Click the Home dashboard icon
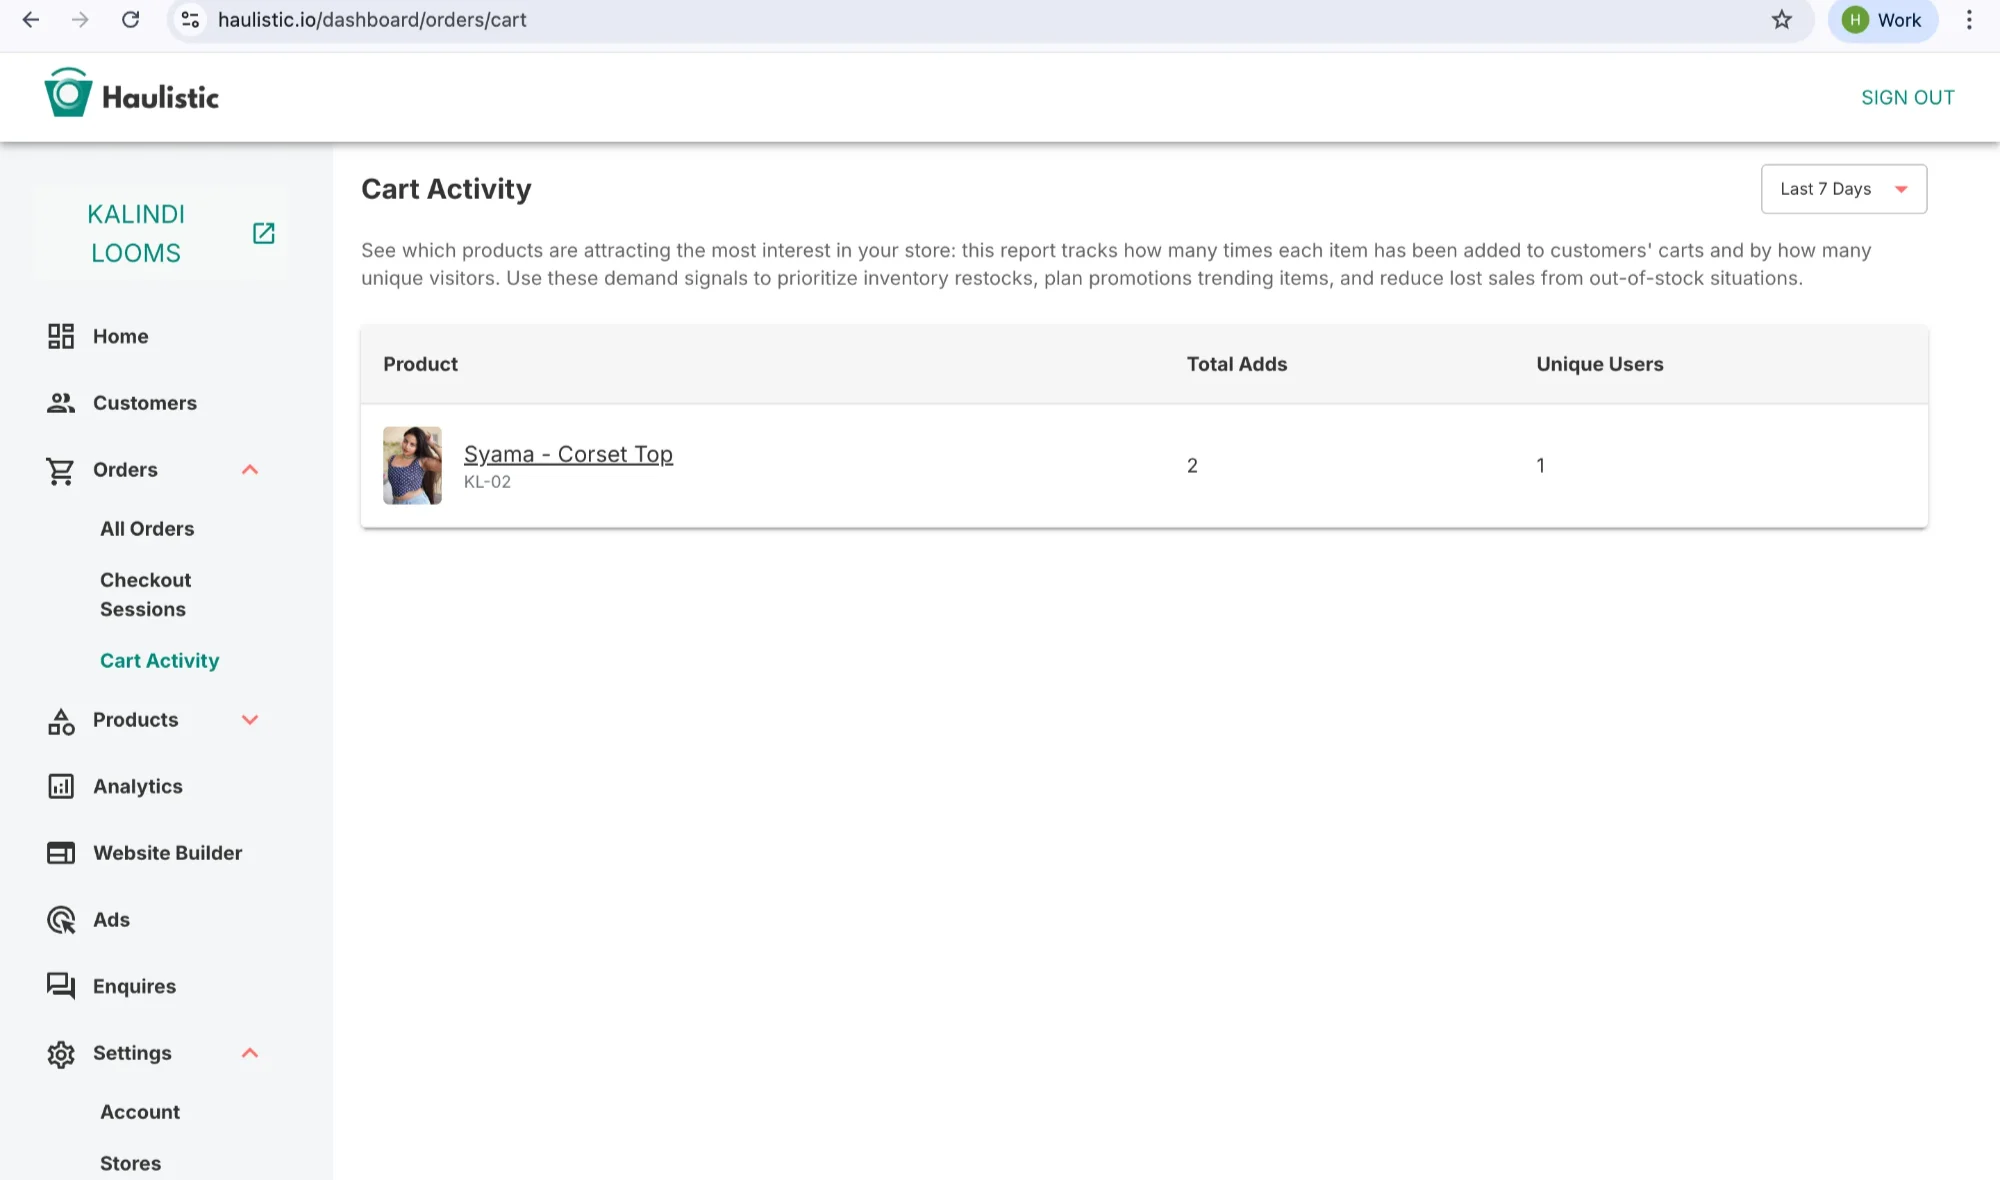 click(61, 336)
